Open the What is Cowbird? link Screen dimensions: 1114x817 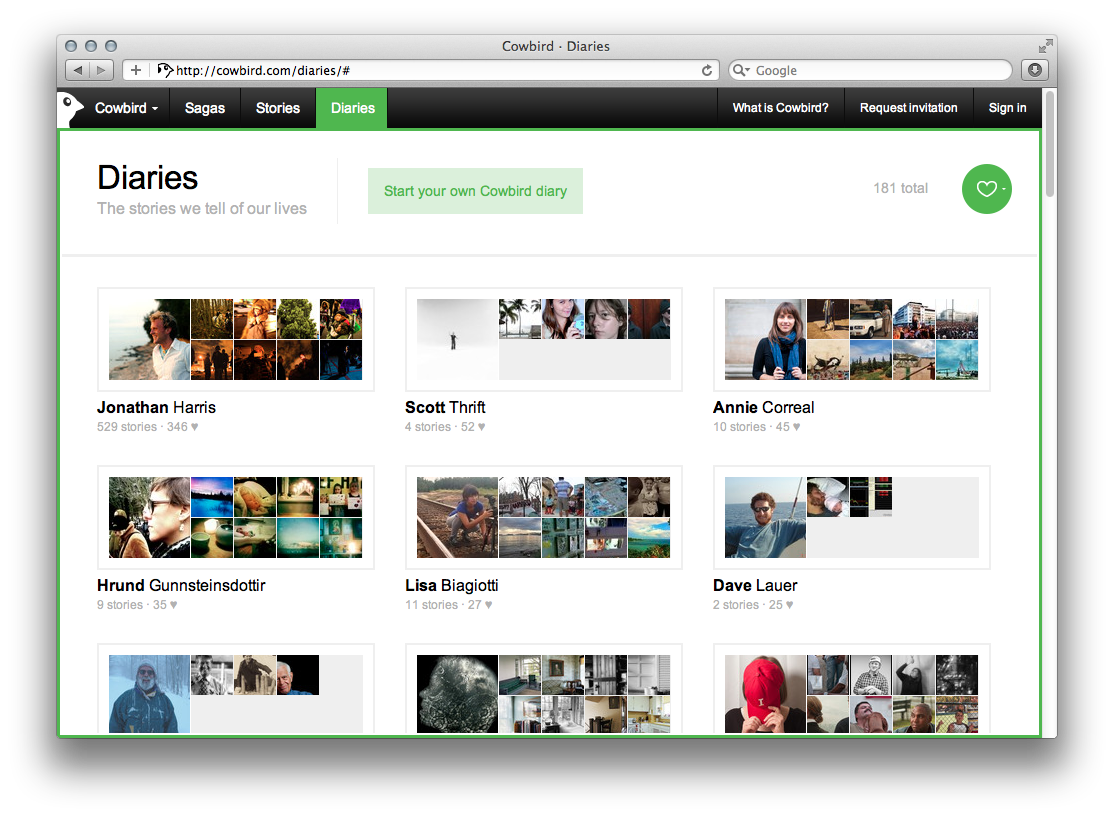(x=780, y=108)
